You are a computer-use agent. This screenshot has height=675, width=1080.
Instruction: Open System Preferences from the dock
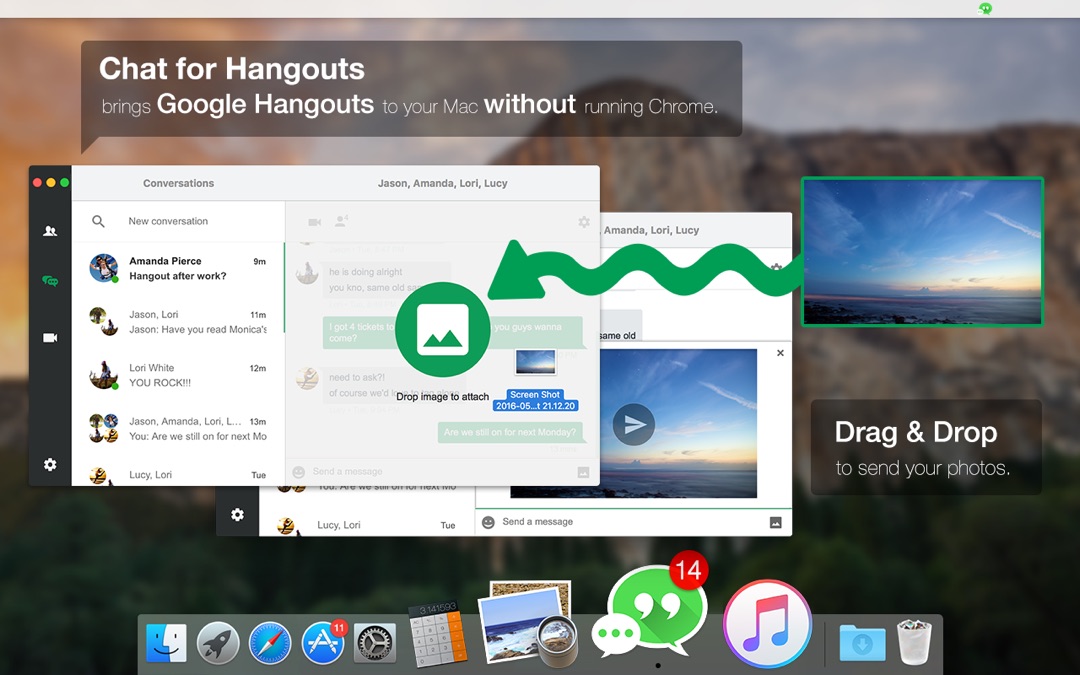(375, 643)
